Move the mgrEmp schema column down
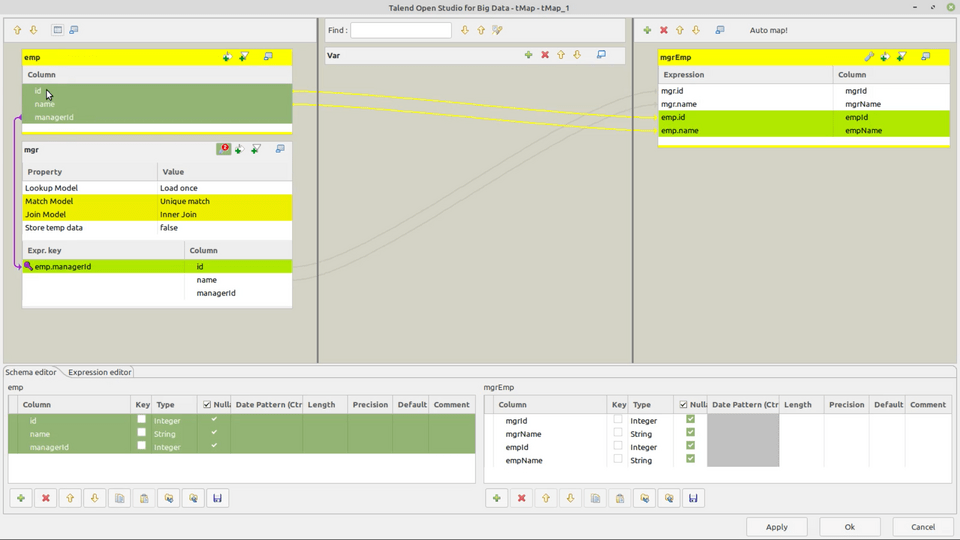 coord(570,498)
